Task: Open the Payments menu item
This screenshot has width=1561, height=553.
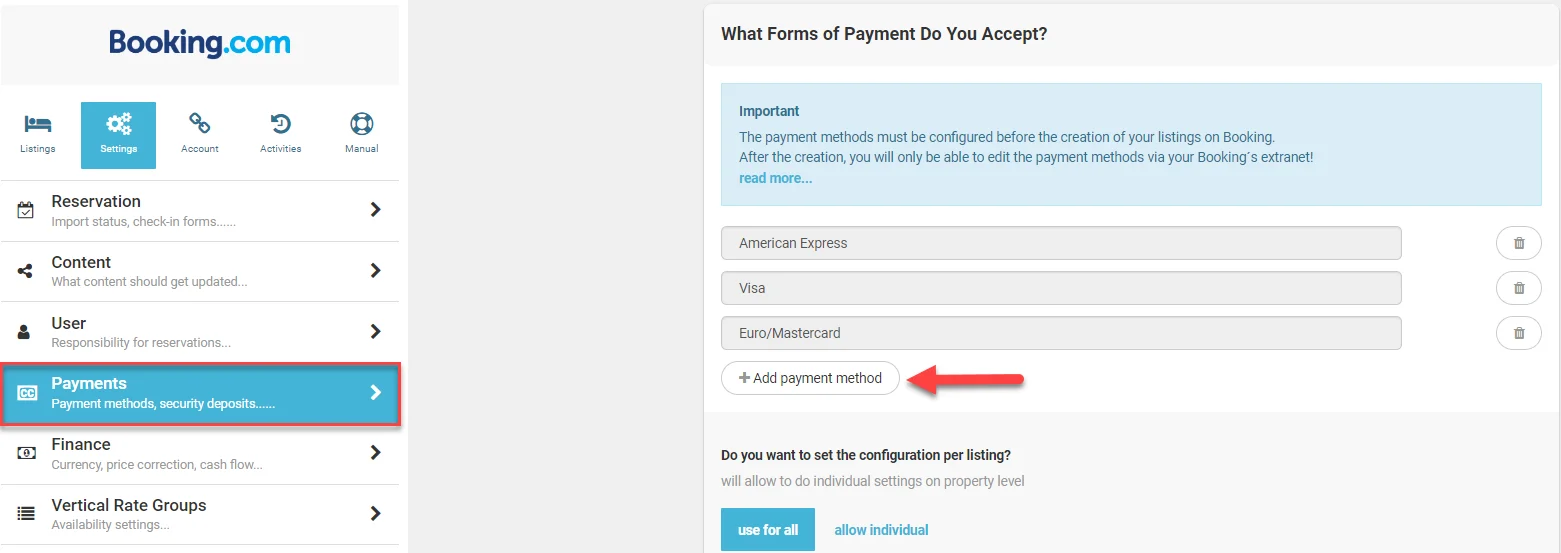Action: [200, 393]
